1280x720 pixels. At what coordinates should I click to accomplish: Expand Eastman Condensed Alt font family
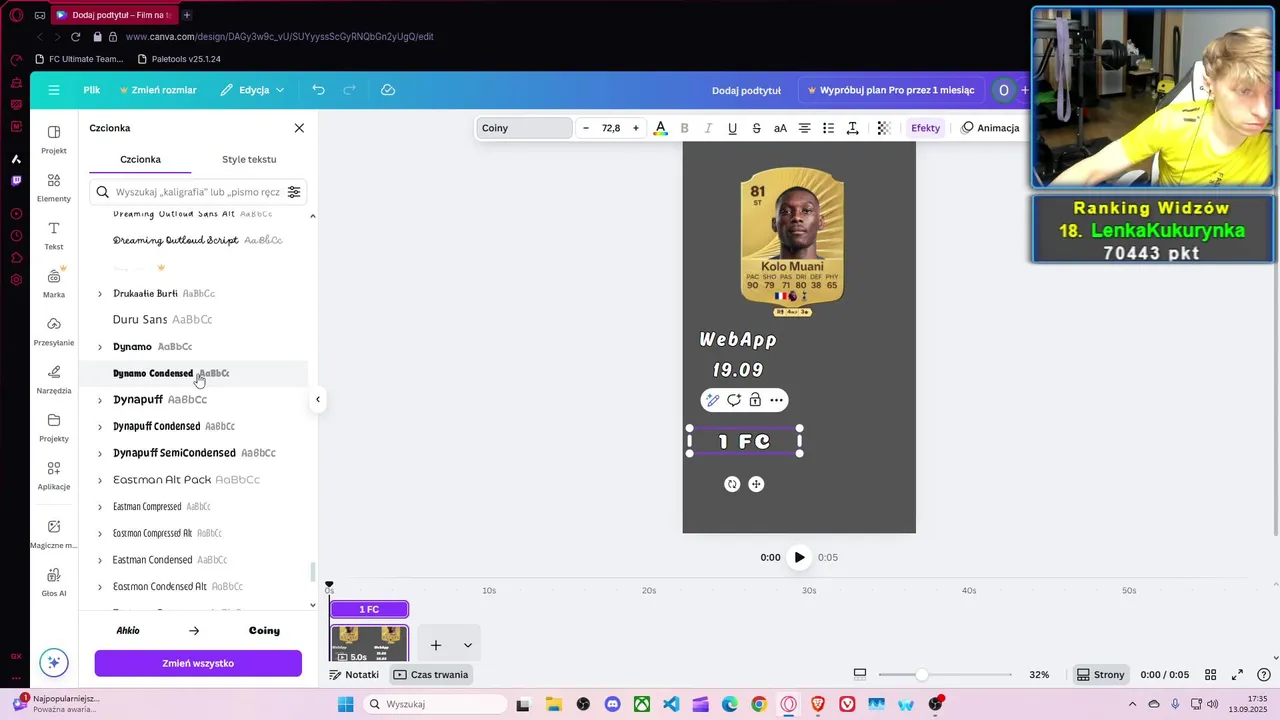(x=99, y=587)
